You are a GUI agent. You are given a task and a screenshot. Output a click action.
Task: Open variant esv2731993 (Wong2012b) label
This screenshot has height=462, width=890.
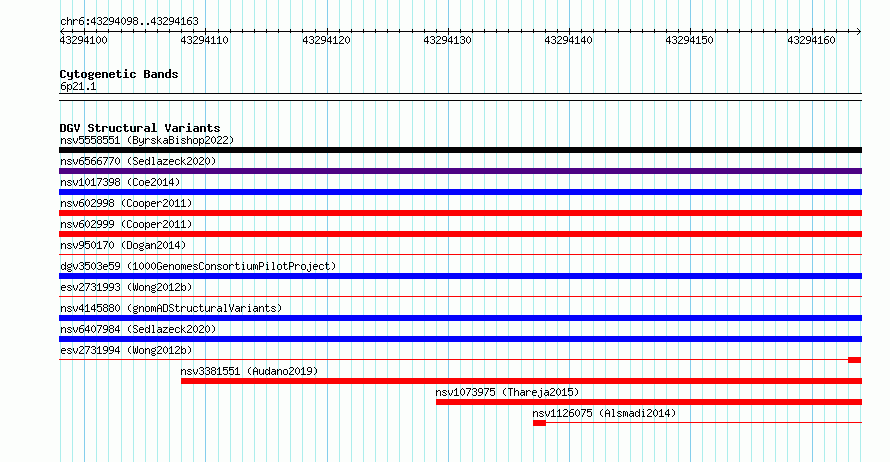[126, 287]
